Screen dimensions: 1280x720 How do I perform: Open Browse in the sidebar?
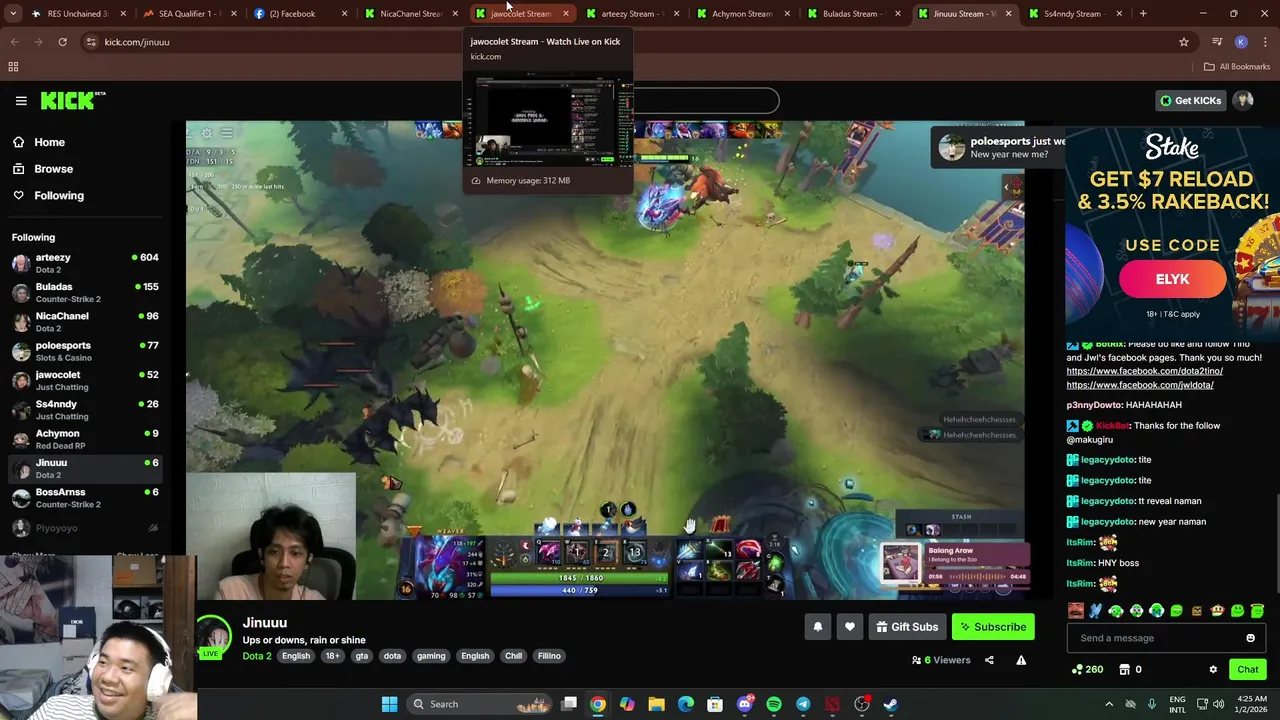[53, 169]
